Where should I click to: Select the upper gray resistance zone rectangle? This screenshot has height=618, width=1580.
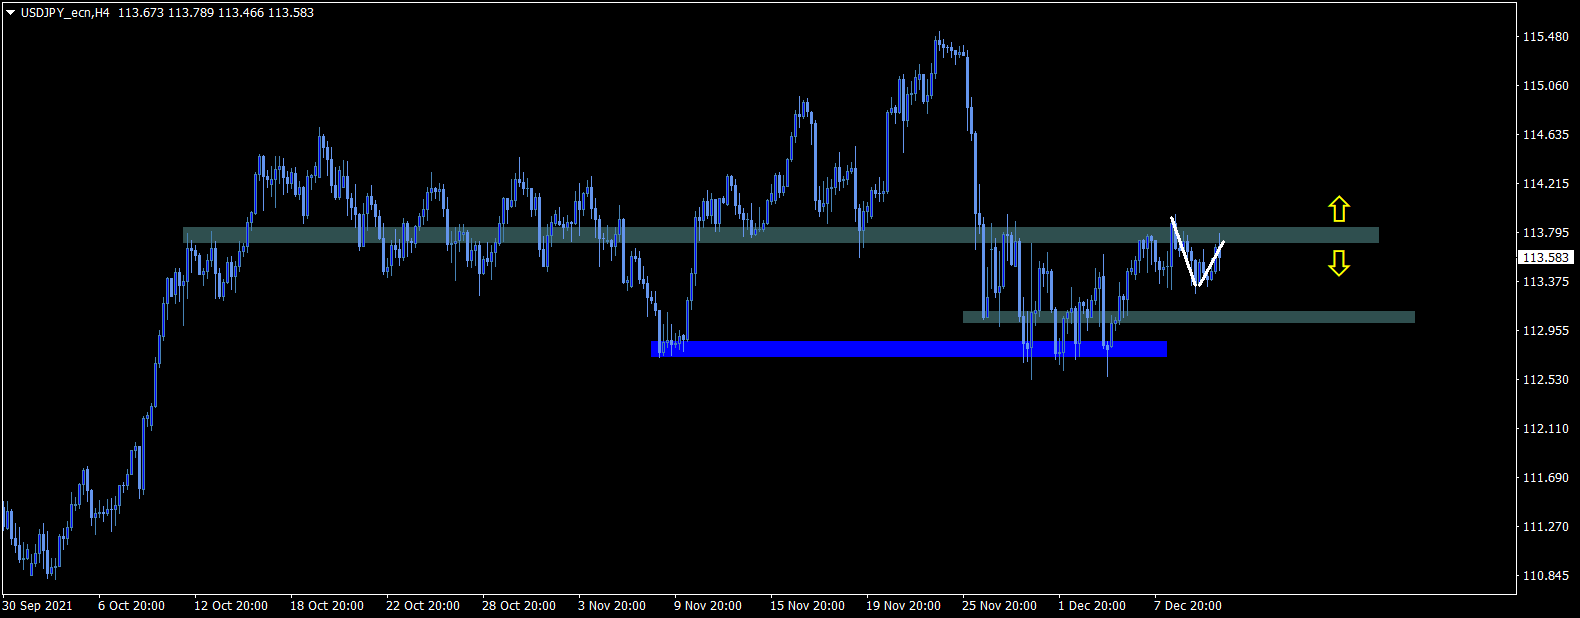(781, 235)
